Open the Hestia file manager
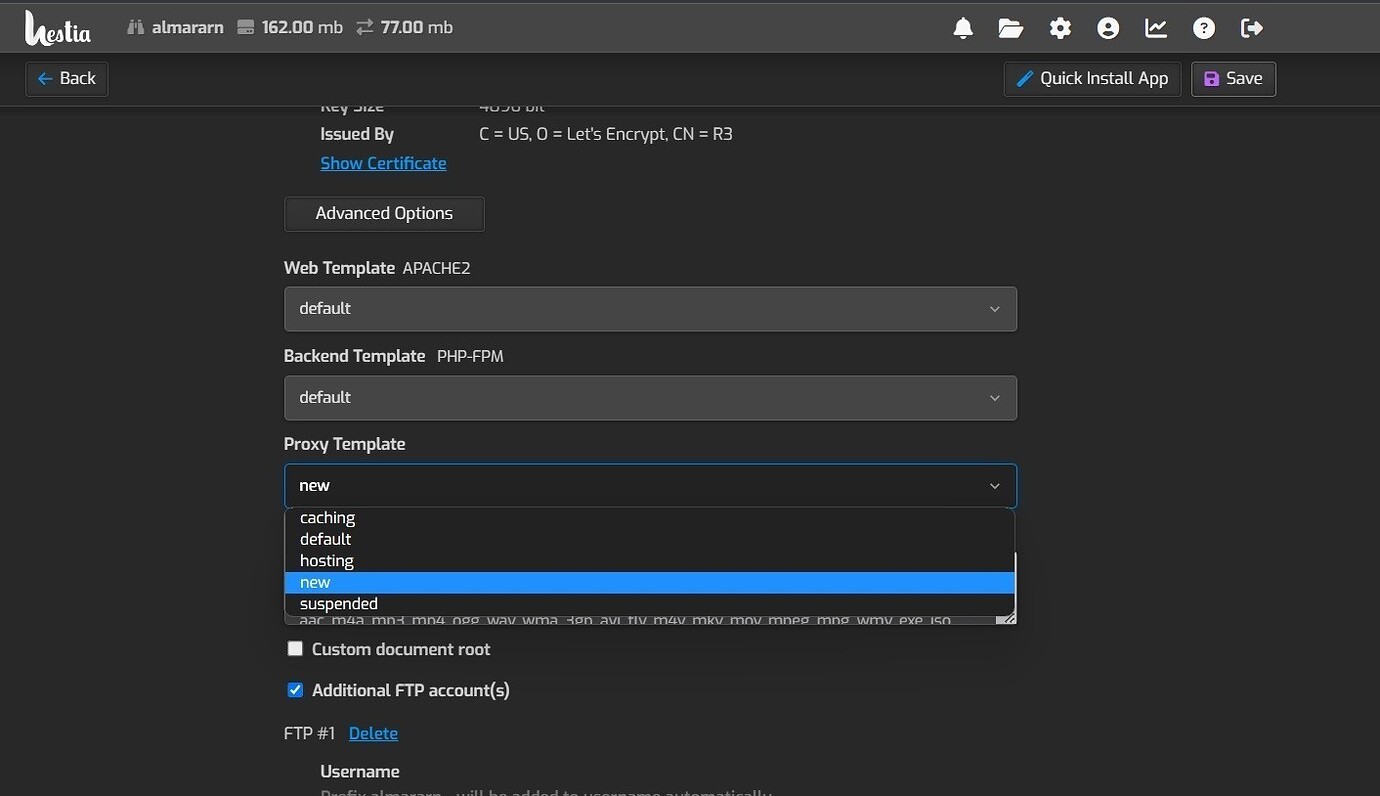 [x=1010, y=27]
